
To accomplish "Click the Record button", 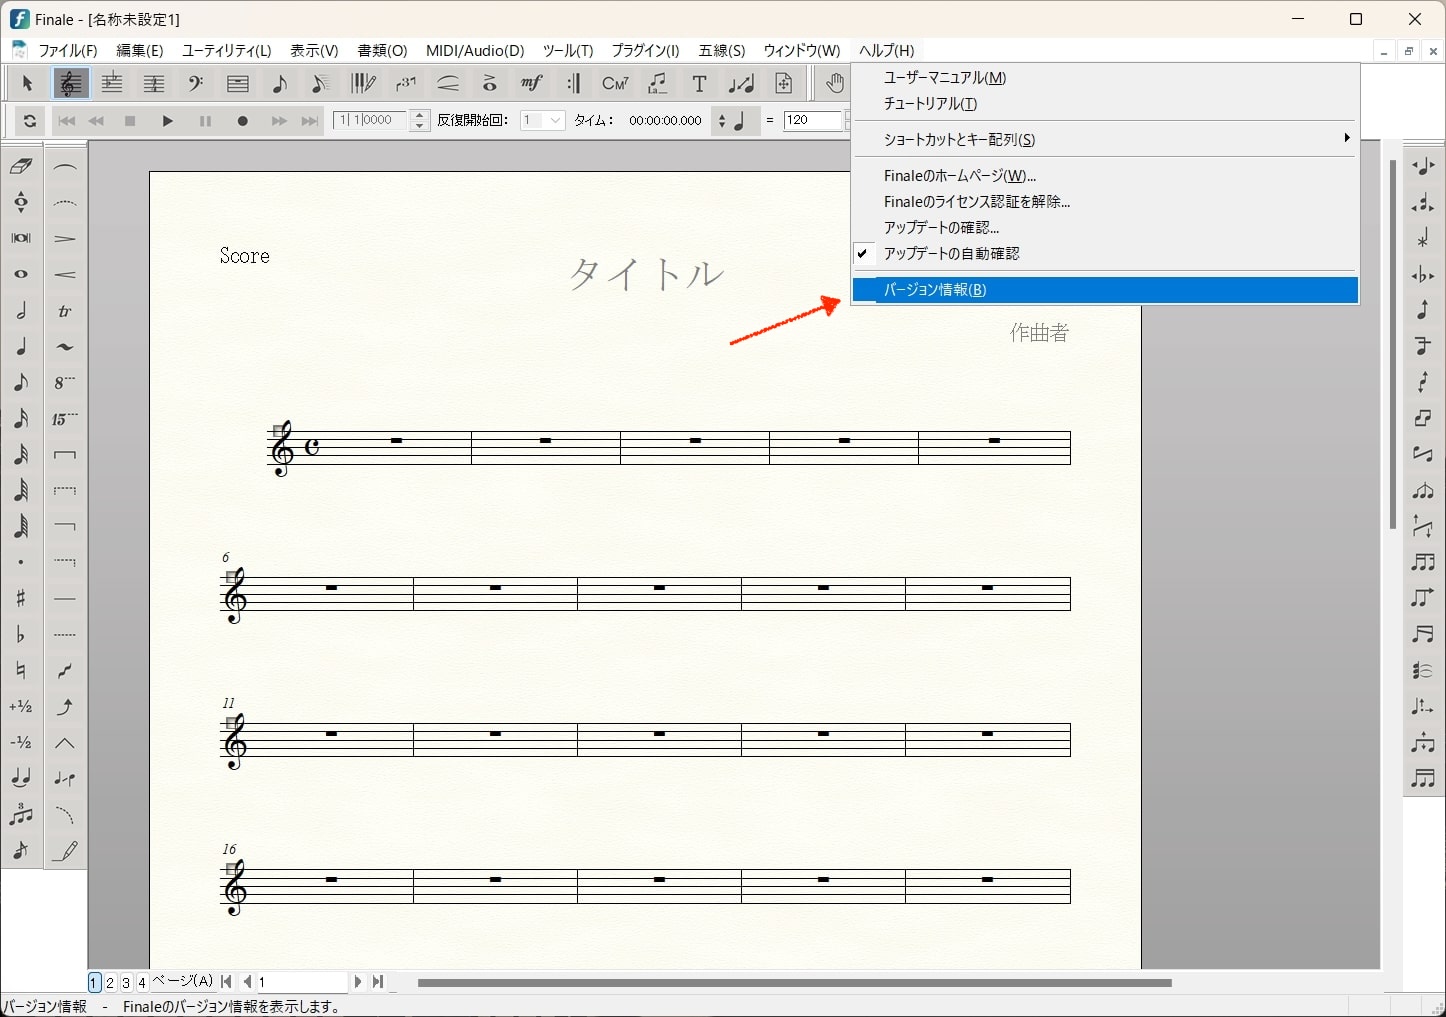I will (x=242, y=121).
